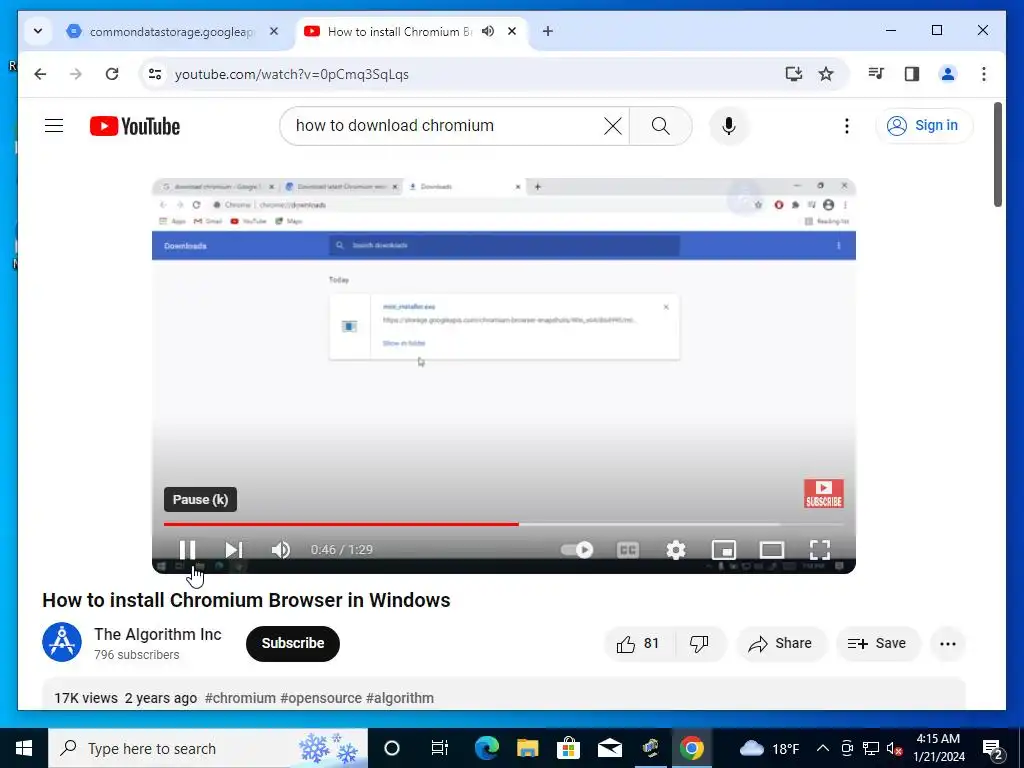Open the #opensource hashtag
1024x768 pixels.
(x=320, y=698)
